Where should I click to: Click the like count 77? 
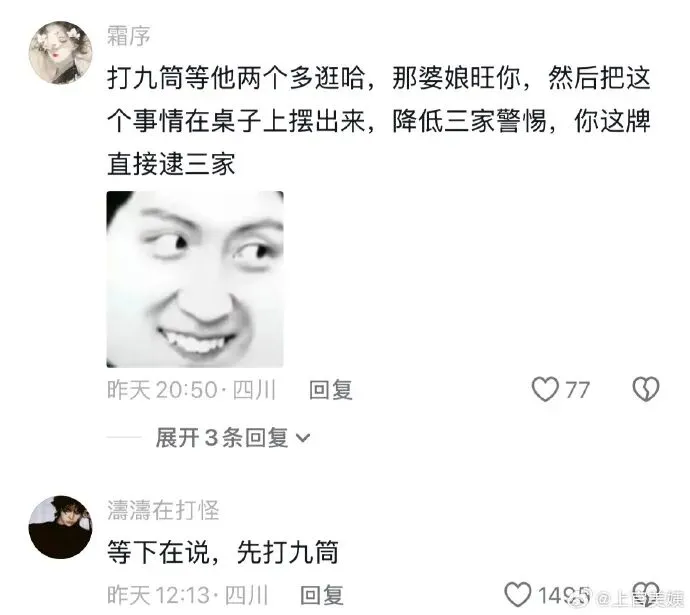point(577,390)
